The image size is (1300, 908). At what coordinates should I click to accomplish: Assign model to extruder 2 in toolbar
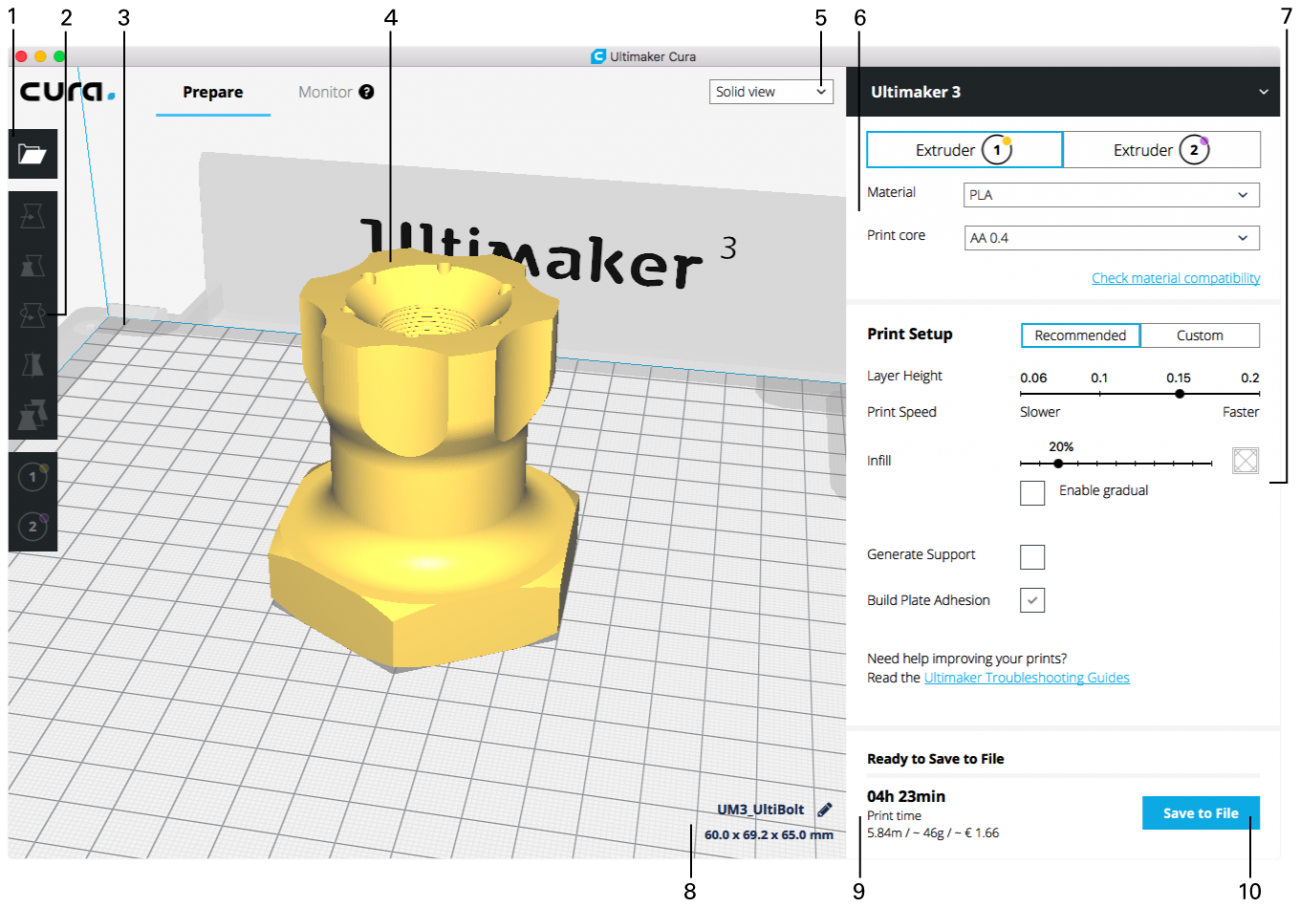point(33,526)
